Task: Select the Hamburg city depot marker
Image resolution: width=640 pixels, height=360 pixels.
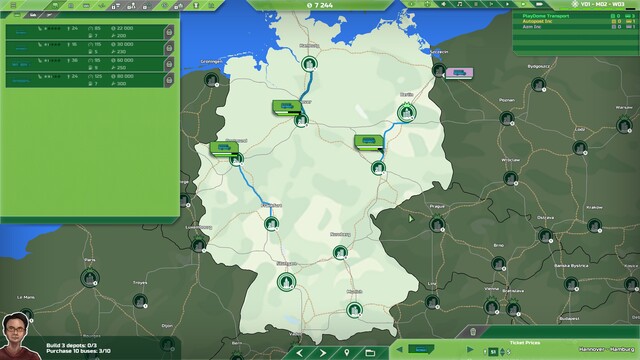Action: (309, 64)
